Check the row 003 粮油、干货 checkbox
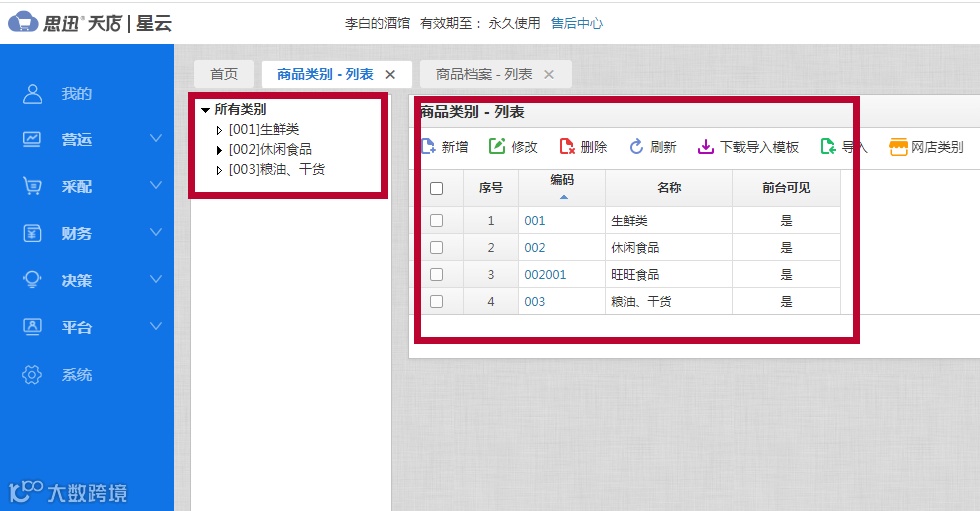 pyautogui.click(x=437, y=301)
